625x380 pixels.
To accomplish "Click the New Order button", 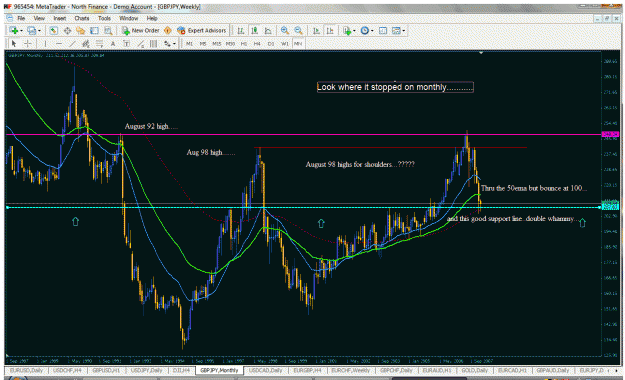I will 140,31.
